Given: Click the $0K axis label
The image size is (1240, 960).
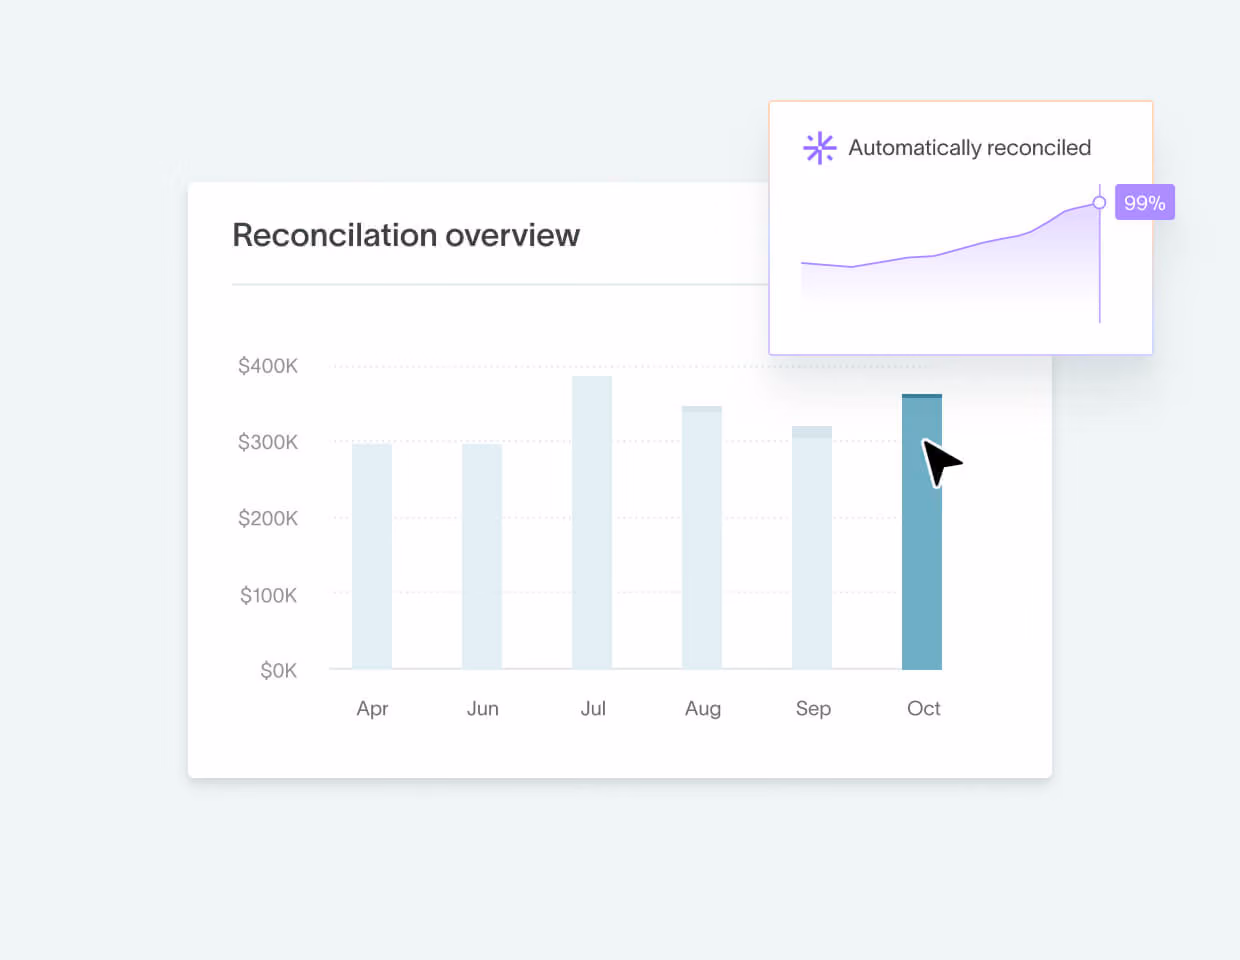Looking at the screenshot, I should click(278, 671).
